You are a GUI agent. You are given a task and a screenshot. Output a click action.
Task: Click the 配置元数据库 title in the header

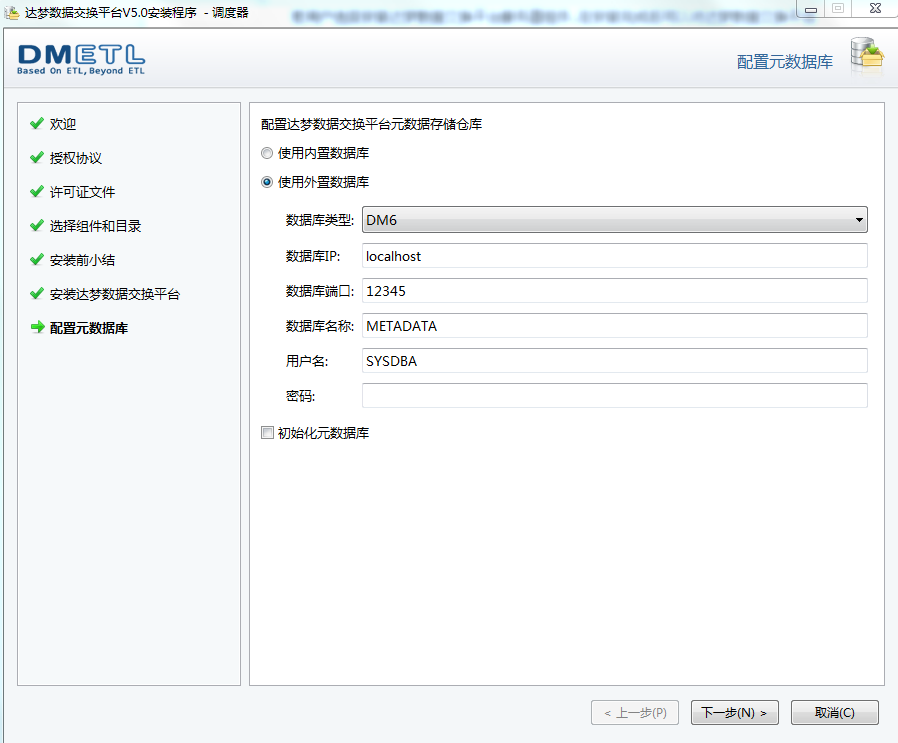[x=785, y=62]
